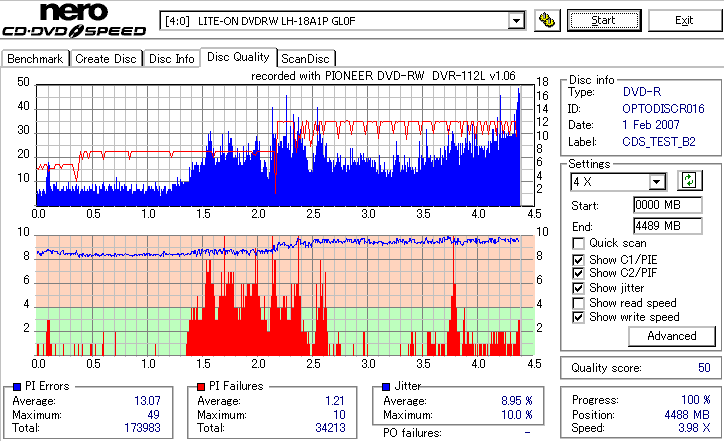Image resolution: width=724 pixels, height=441 pixels.
Task: Uncheck Show C2/PIF
Action: point(578,273)
